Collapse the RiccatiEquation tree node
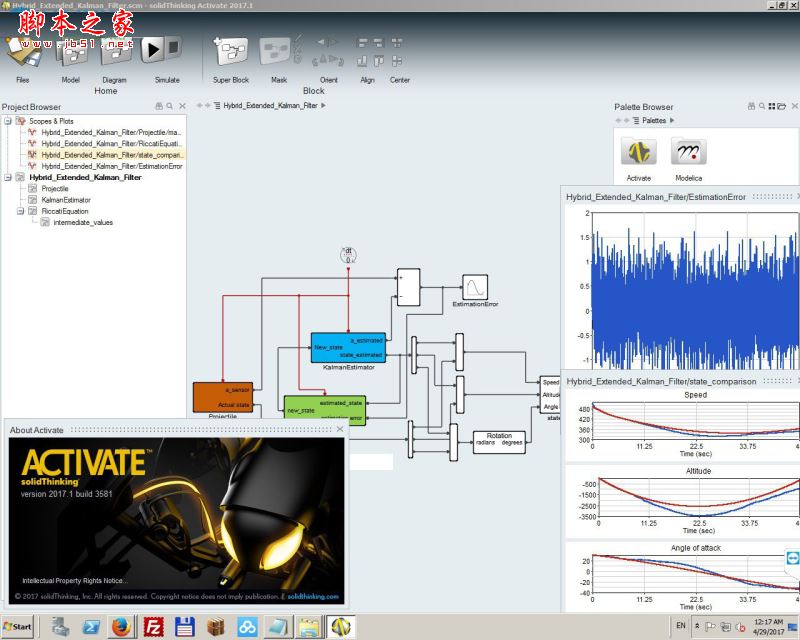Screen dimensions: 800x640 [x=20, y=211]
